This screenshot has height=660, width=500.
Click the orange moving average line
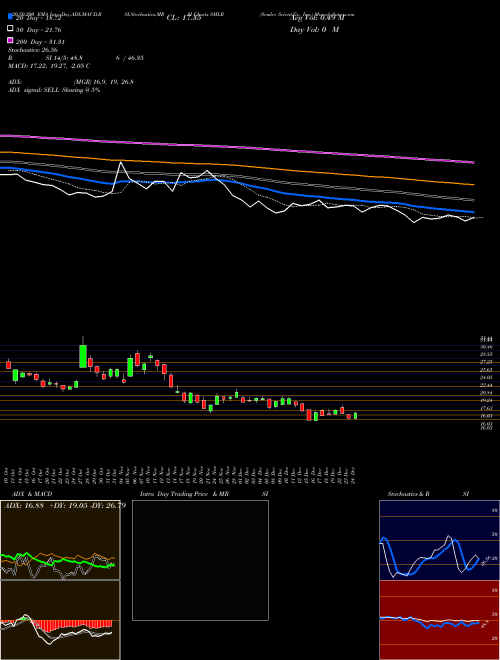click(x=236, y=165)
